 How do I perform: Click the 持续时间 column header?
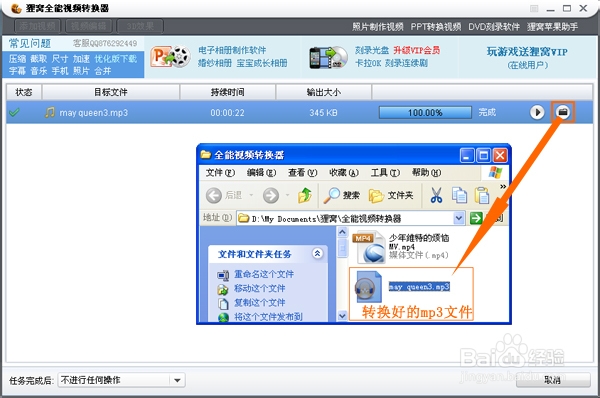[x=228, y=92]
